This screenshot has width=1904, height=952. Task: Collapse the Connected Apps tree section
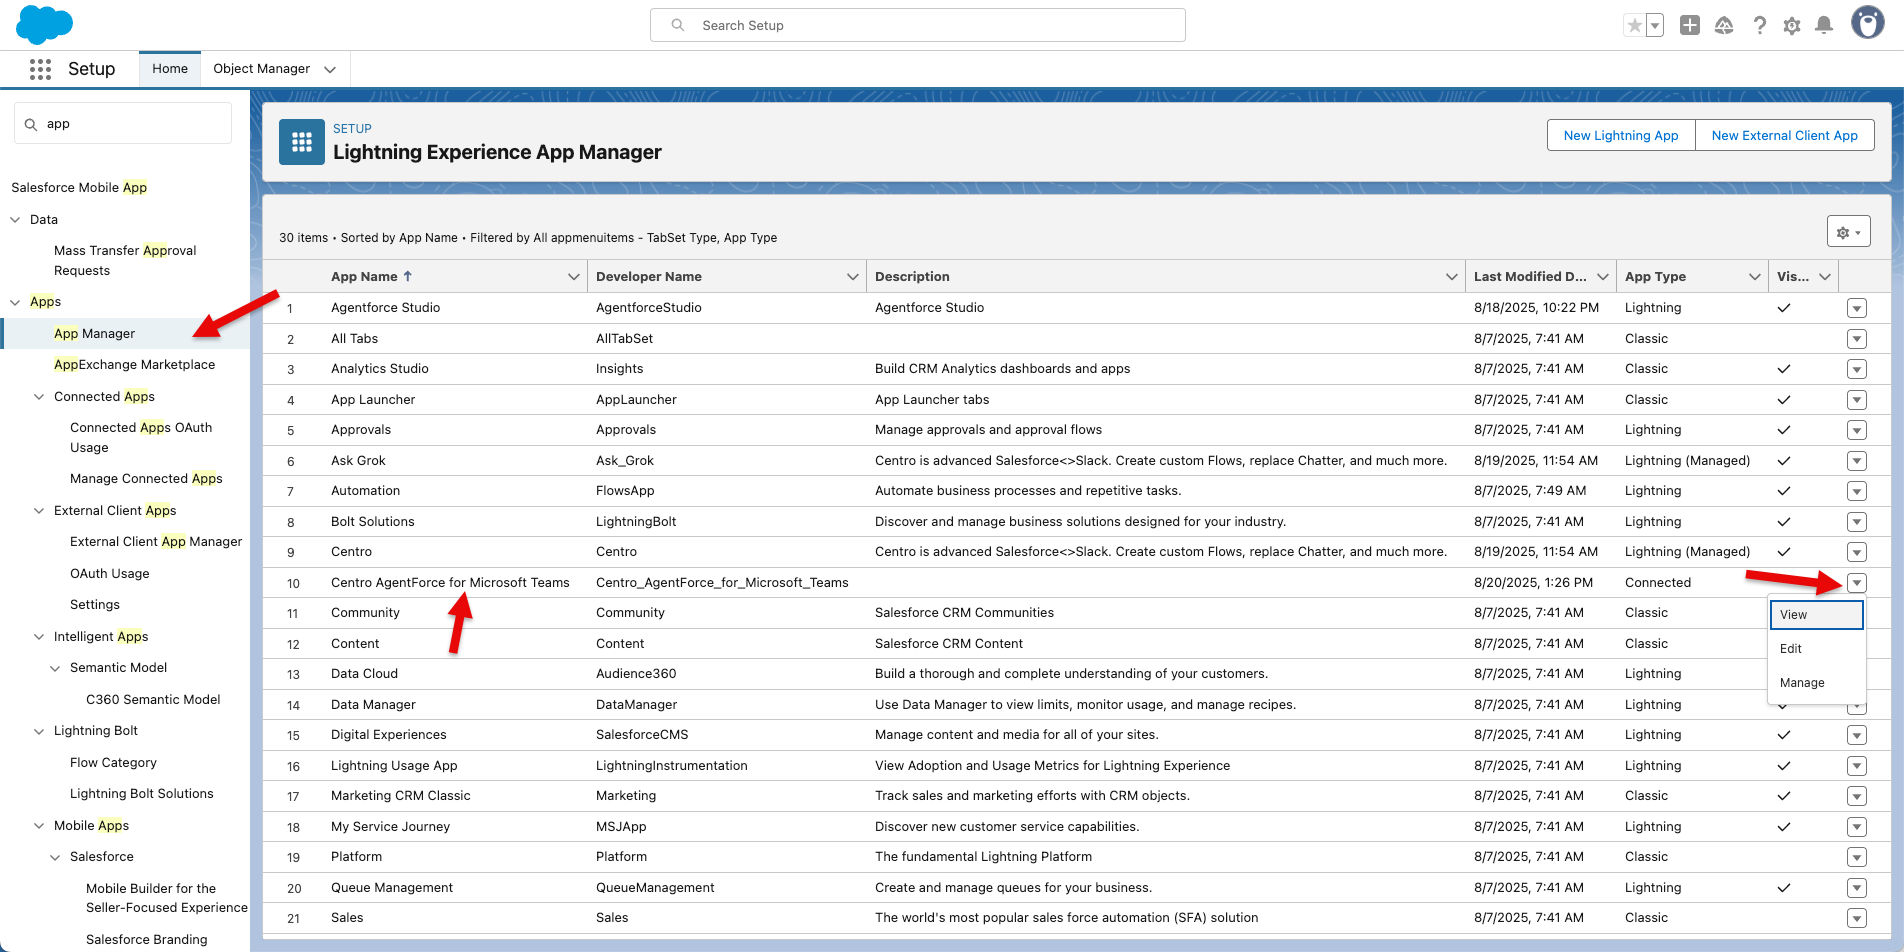click(39, 397)
